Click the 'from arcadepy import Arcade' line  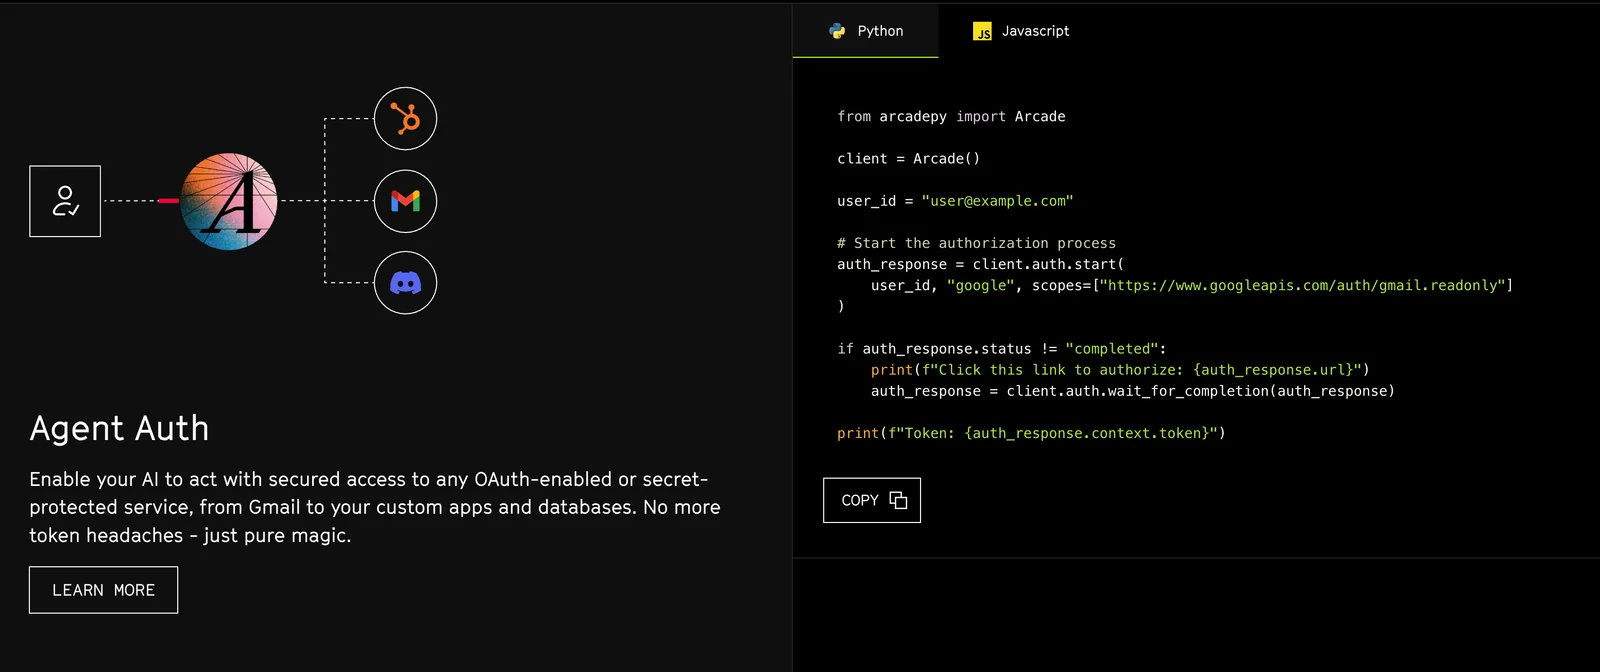click(951, 116)
